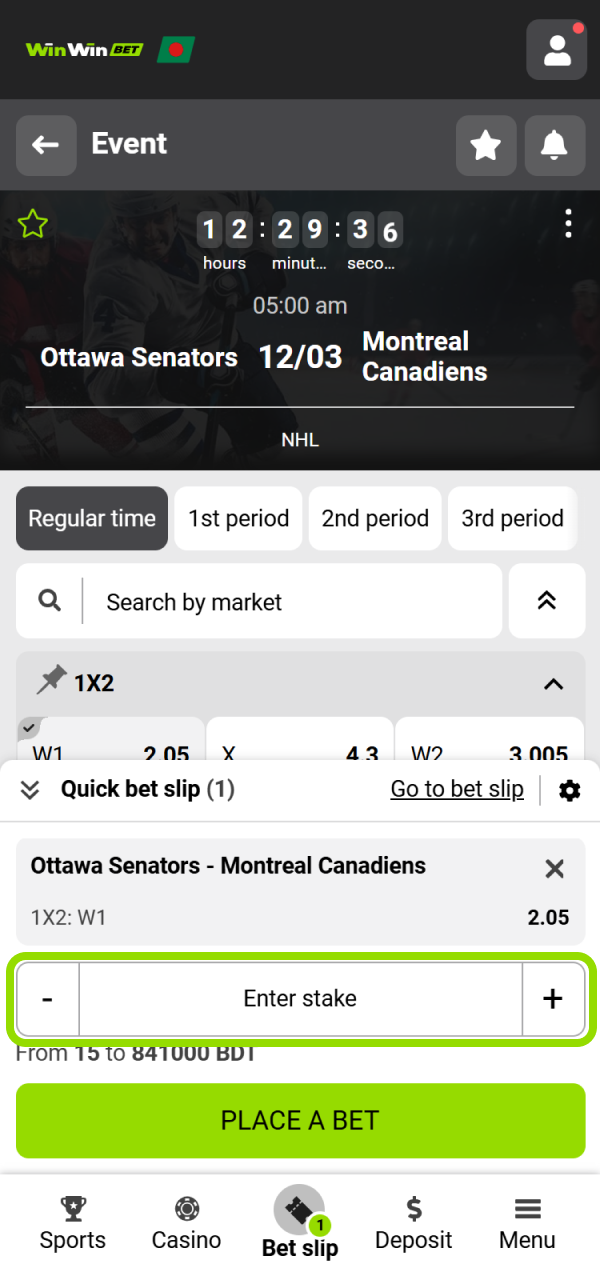Open the user account profile icon
The width and height of the screenshot is (600, 1280).
point(556,49)
